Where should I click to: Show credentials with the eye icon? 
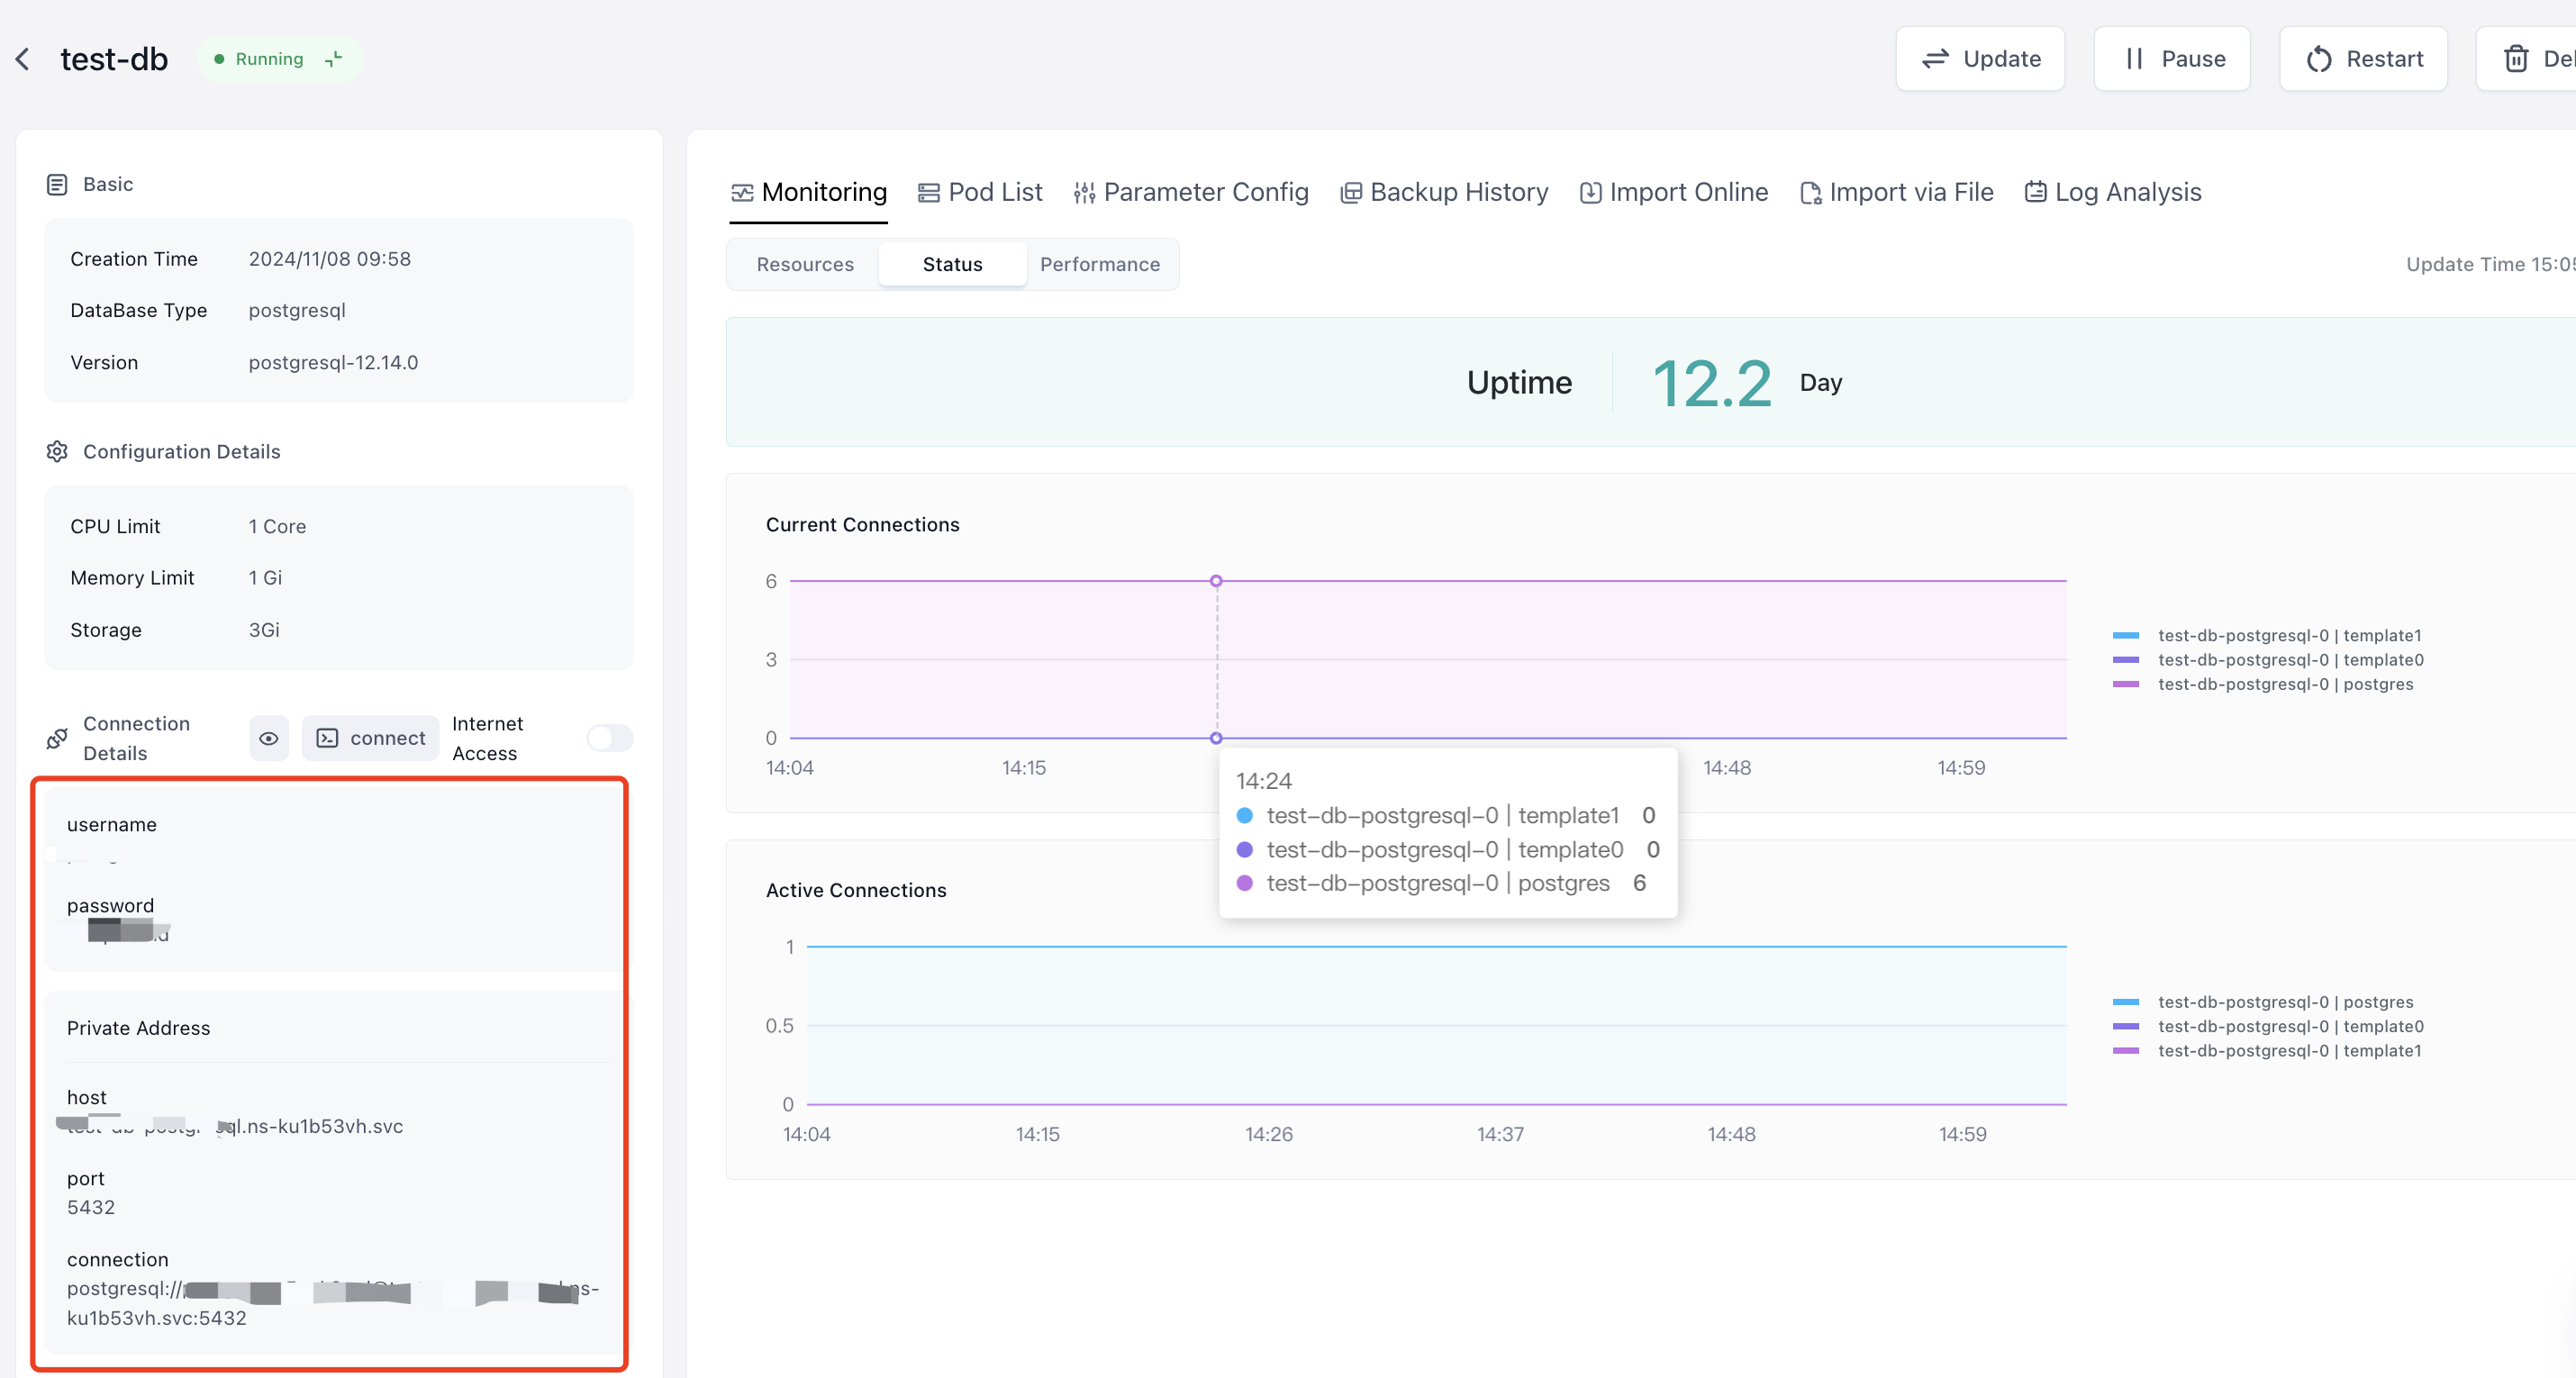point(268,738)
